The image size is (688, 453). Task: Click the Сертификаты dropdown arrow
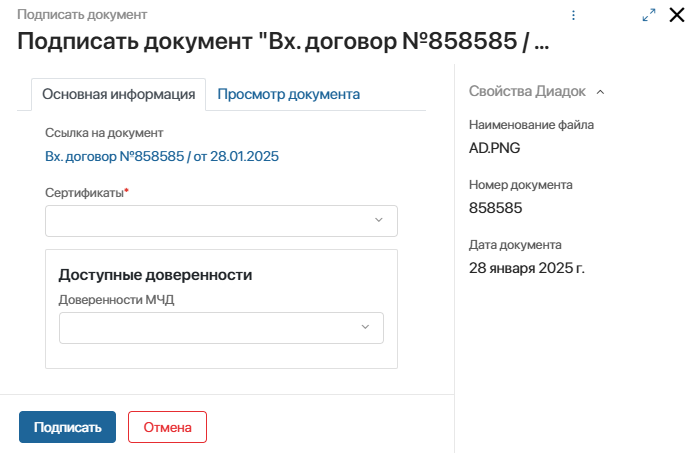(378, 220)
